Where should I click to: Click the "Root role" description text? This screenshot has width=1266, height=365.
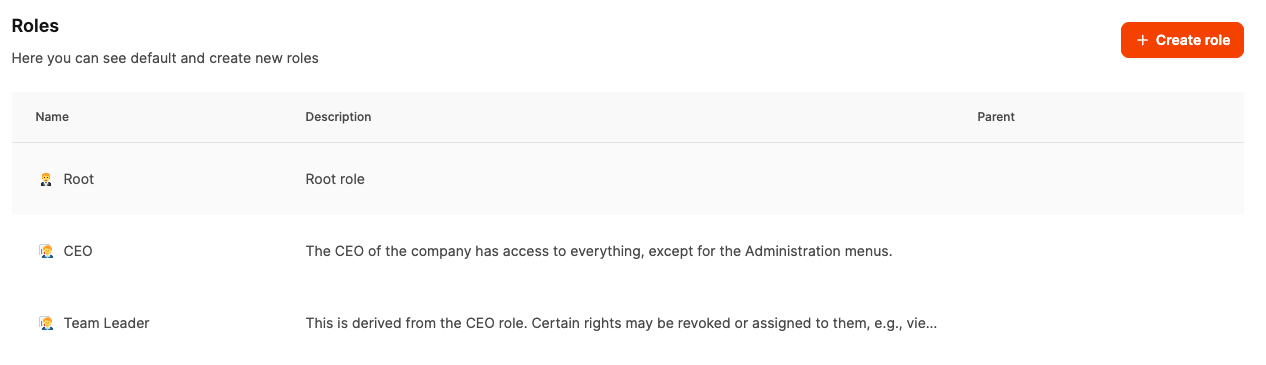335,179
